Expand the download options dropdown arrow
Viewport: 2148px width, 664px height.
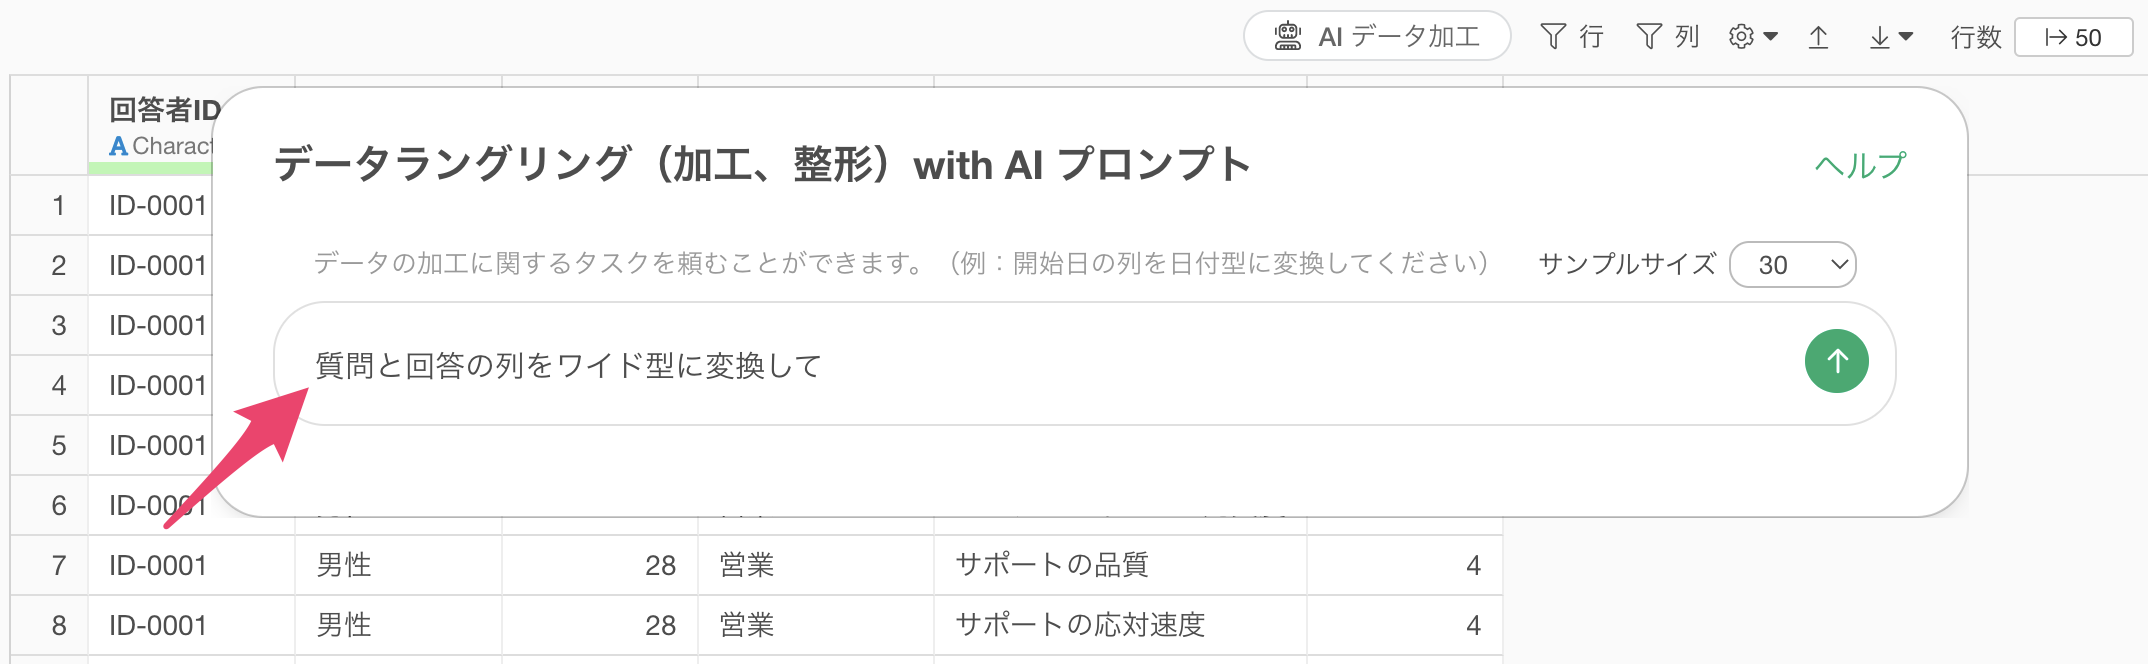pos(1906,37)
